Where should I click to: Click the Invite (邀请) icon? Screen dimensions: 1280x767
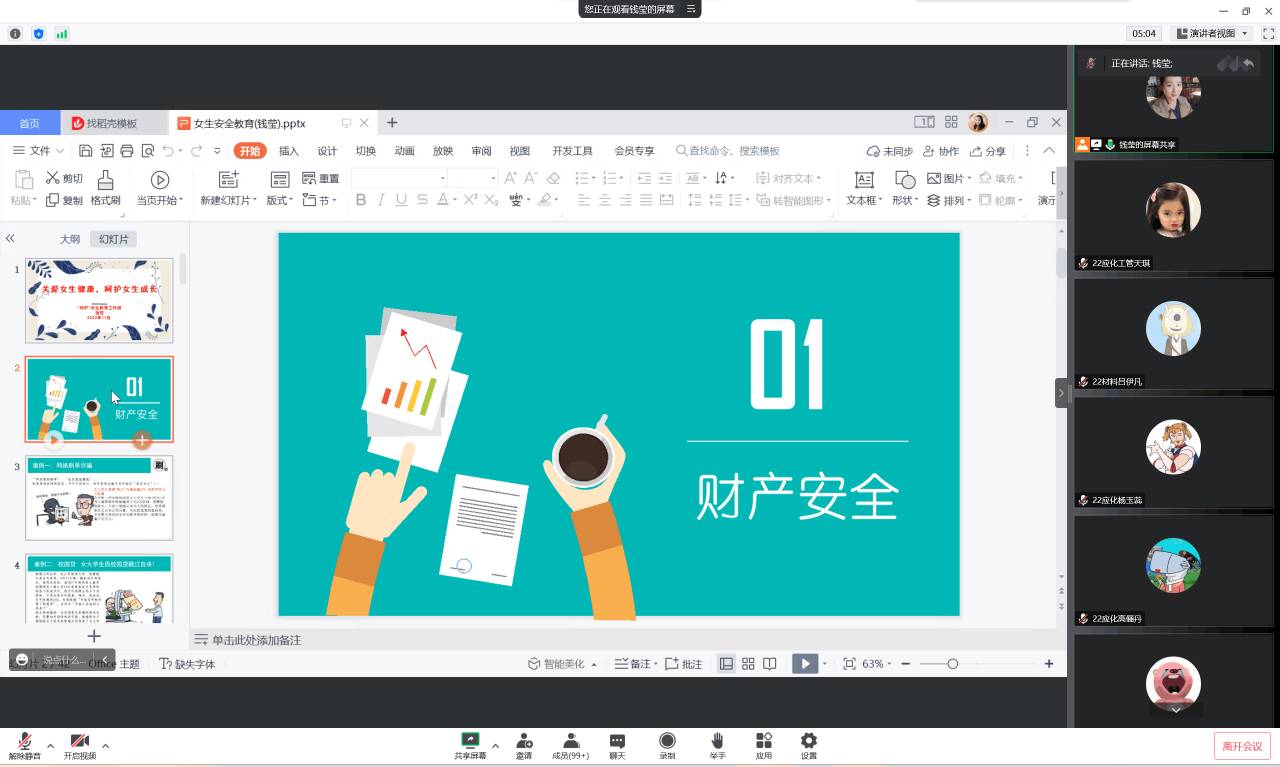click(524, 742)
